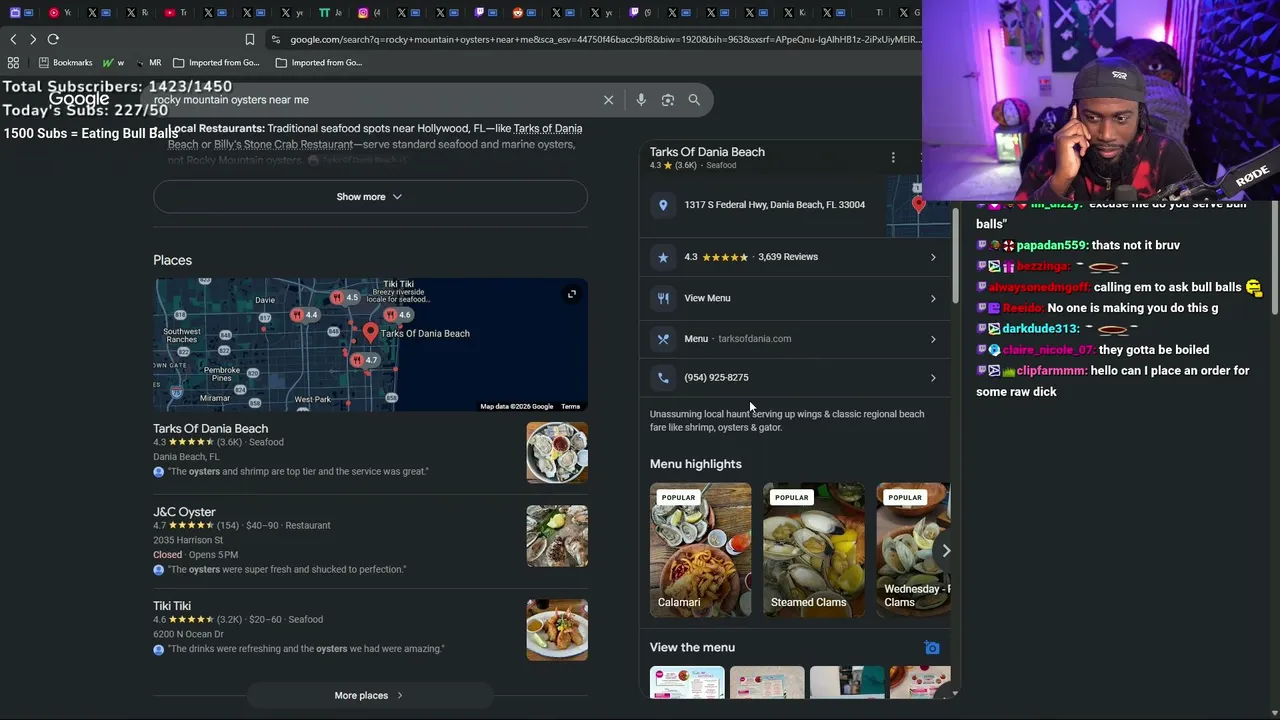The height and width of the screenshot is (720, 1280).
Task: Open the Bookmarks folder in the bookmarks bar
Action: (x=65, y=62)
